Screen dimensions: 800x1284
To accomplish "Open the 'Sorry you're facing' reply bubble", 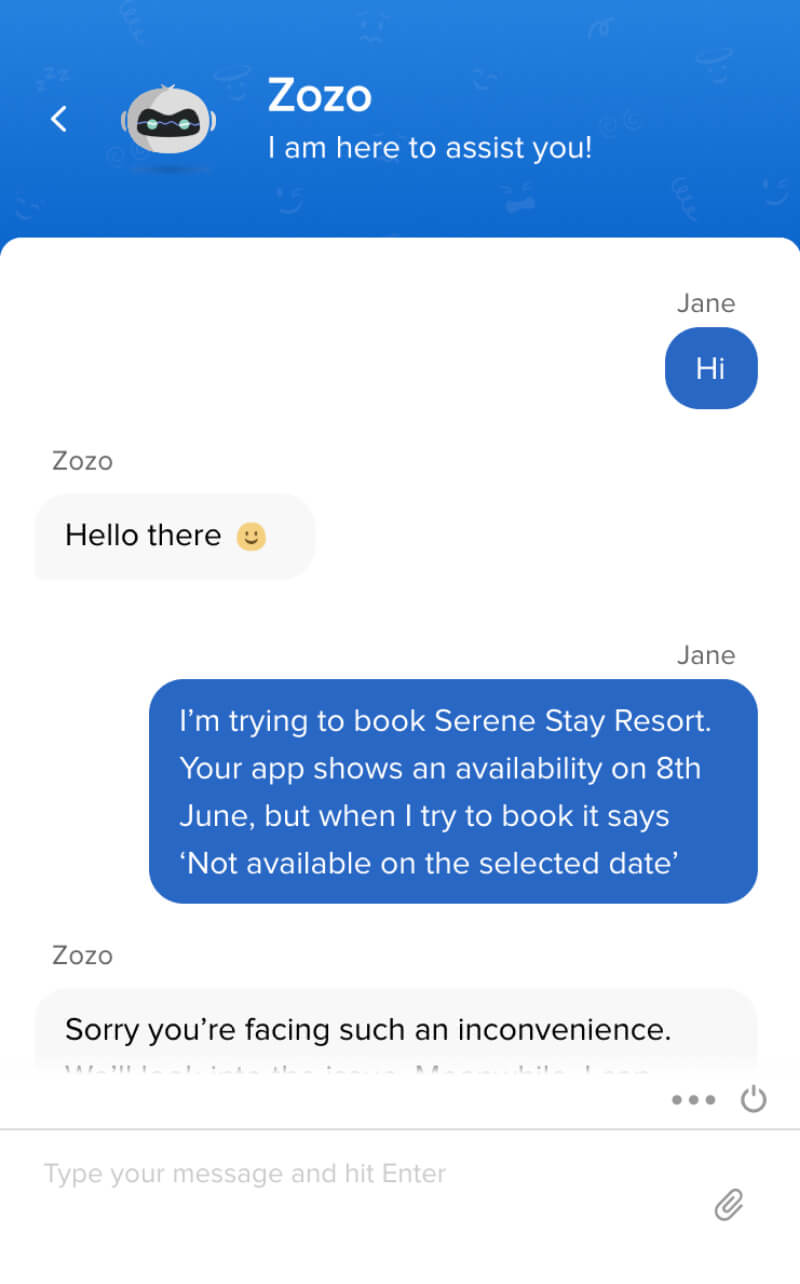I will click(396, 1031).
